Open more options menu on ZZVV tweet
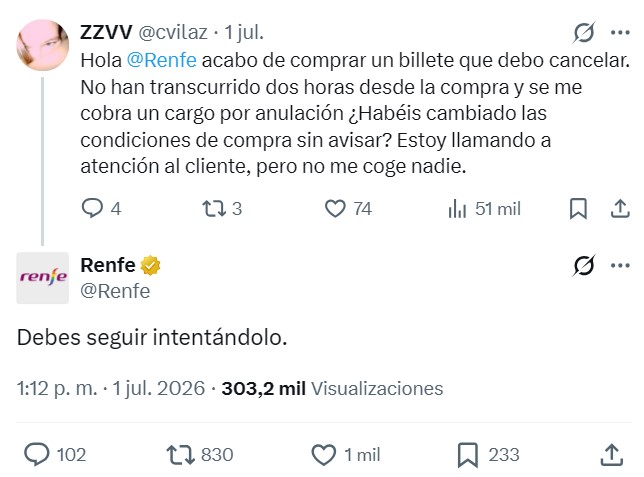Image resolution: width=644 pixels, height=477 pixels. point(620,32)
